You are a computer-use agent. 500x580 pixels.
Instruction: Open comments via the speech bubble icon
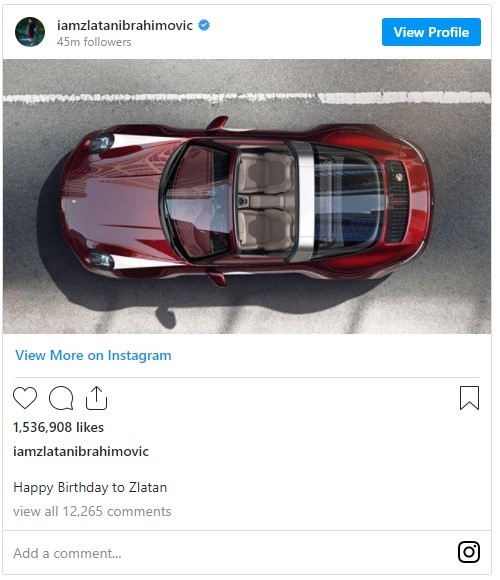pos(61,398)
